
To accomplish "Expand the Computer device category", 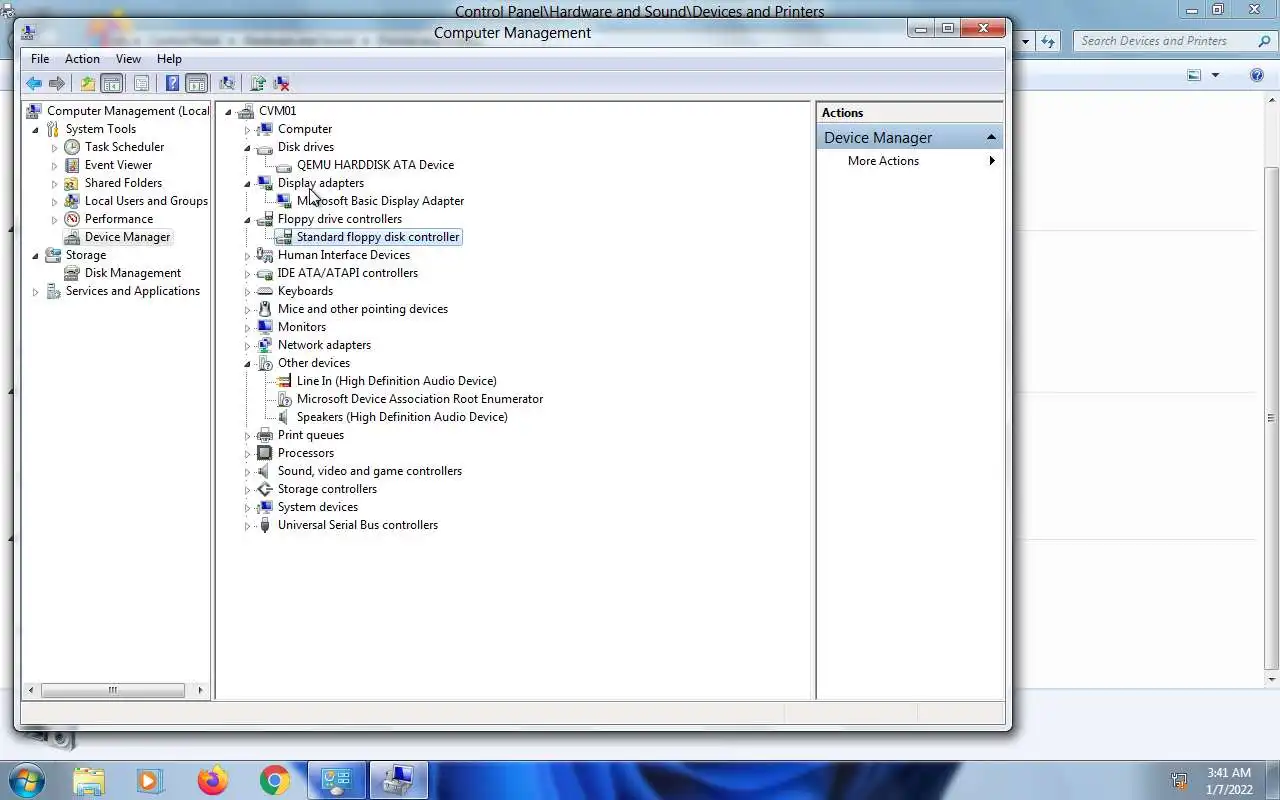I will click(x=248, y=129).
